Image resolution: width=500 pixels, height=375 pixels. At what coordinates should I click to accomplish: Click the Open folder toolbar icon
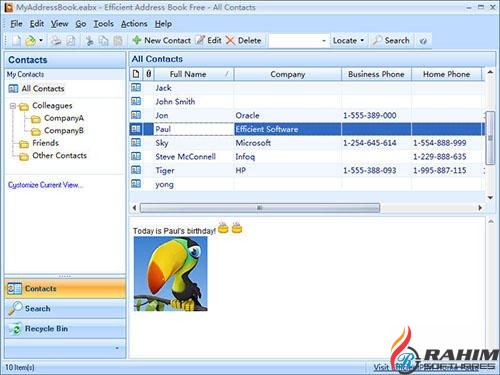pyautogui.click(x=30, y=41)
